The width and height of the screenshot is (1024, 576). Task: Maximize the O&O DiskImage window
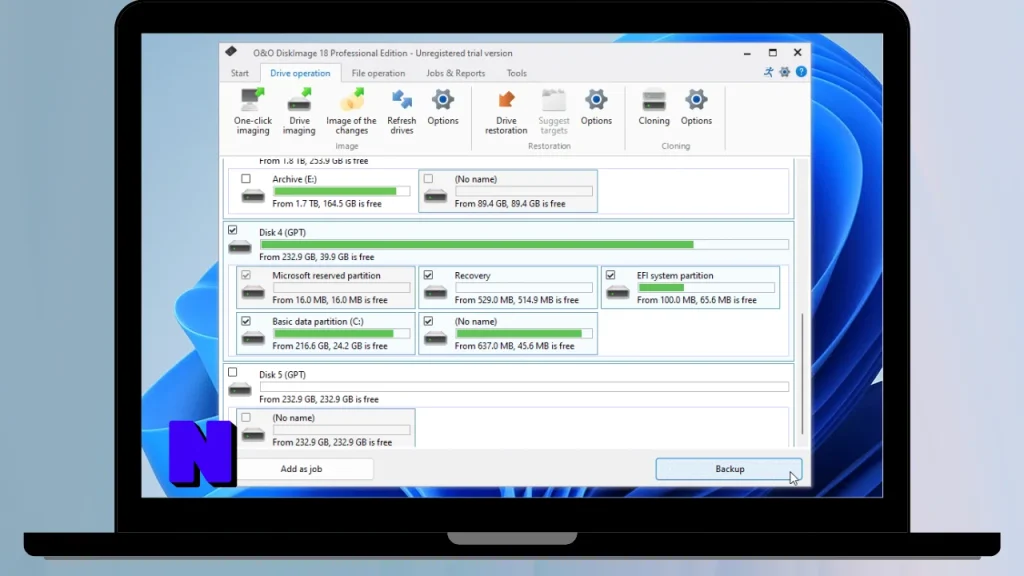click(773, 53)
